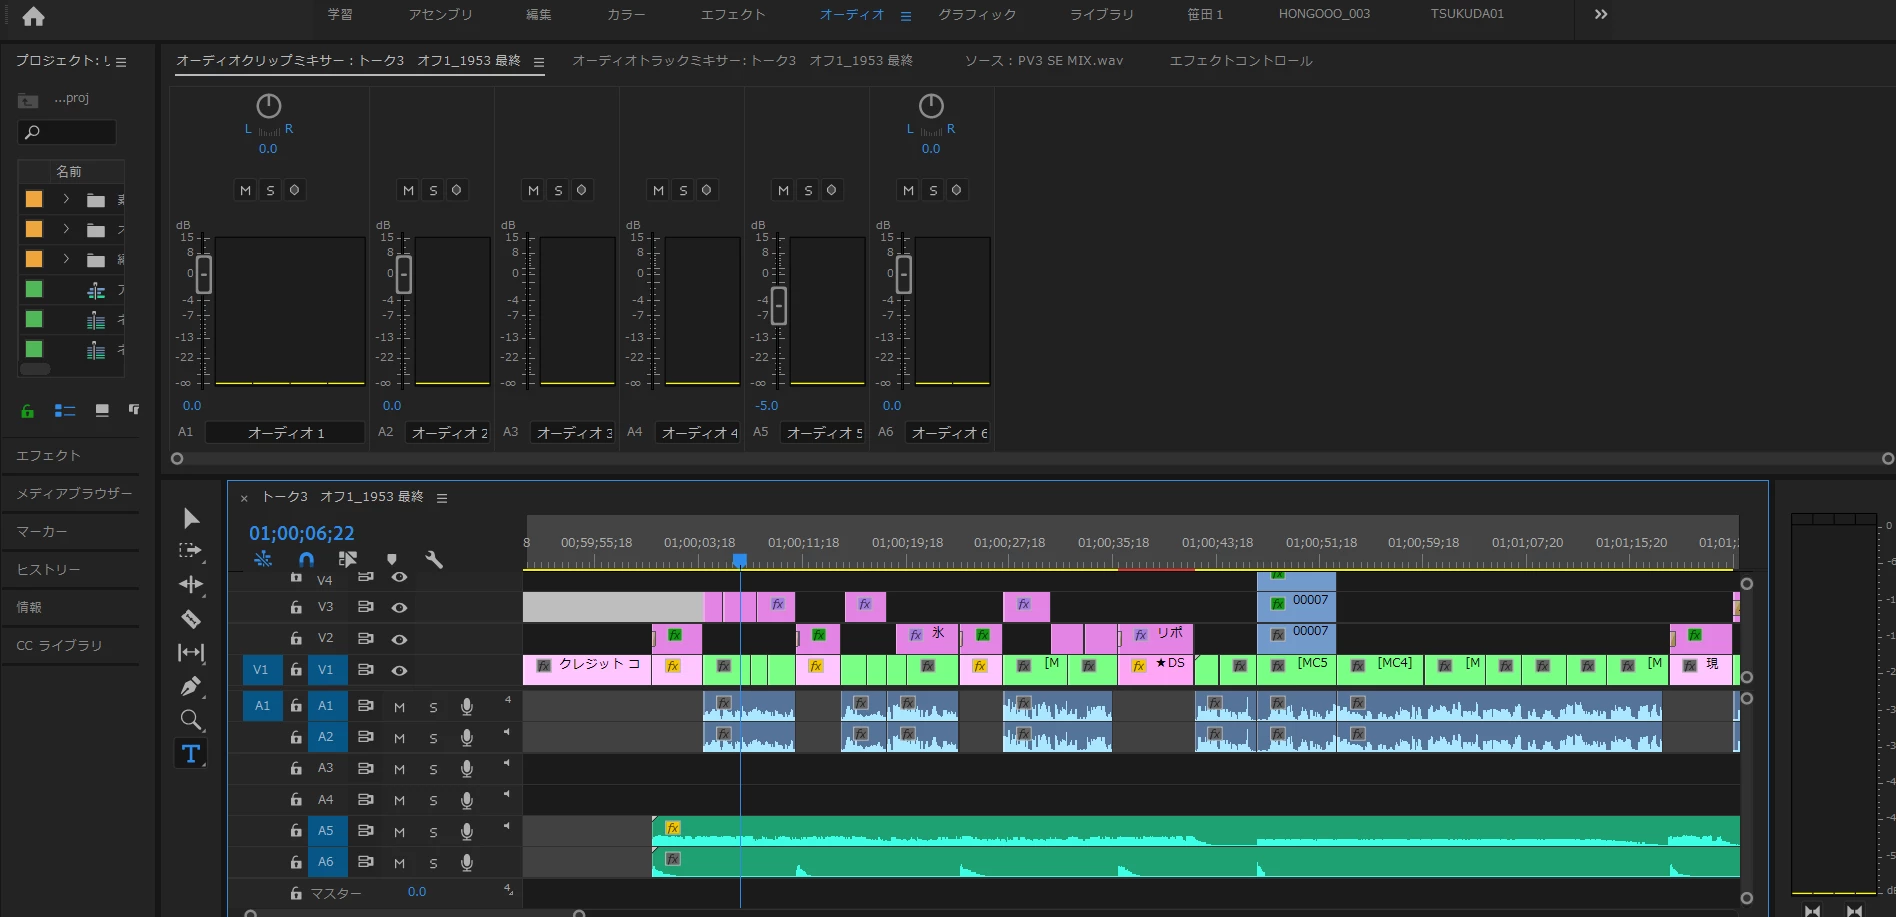This screenshot has height=917, width=1896.
Task: Expand the third bin in project panel
Action: point(66,259)
